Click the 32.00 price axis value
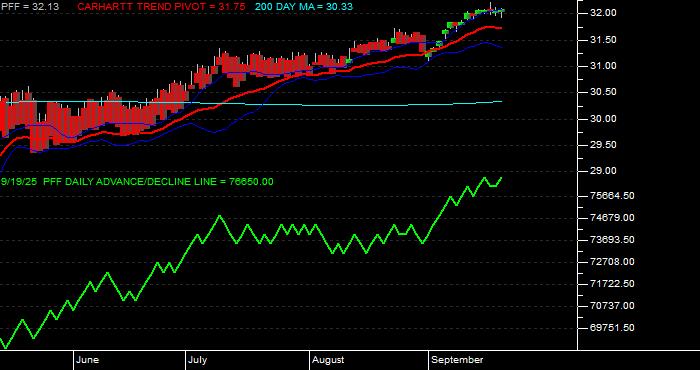The image size is (700, 370). [604, 13]
